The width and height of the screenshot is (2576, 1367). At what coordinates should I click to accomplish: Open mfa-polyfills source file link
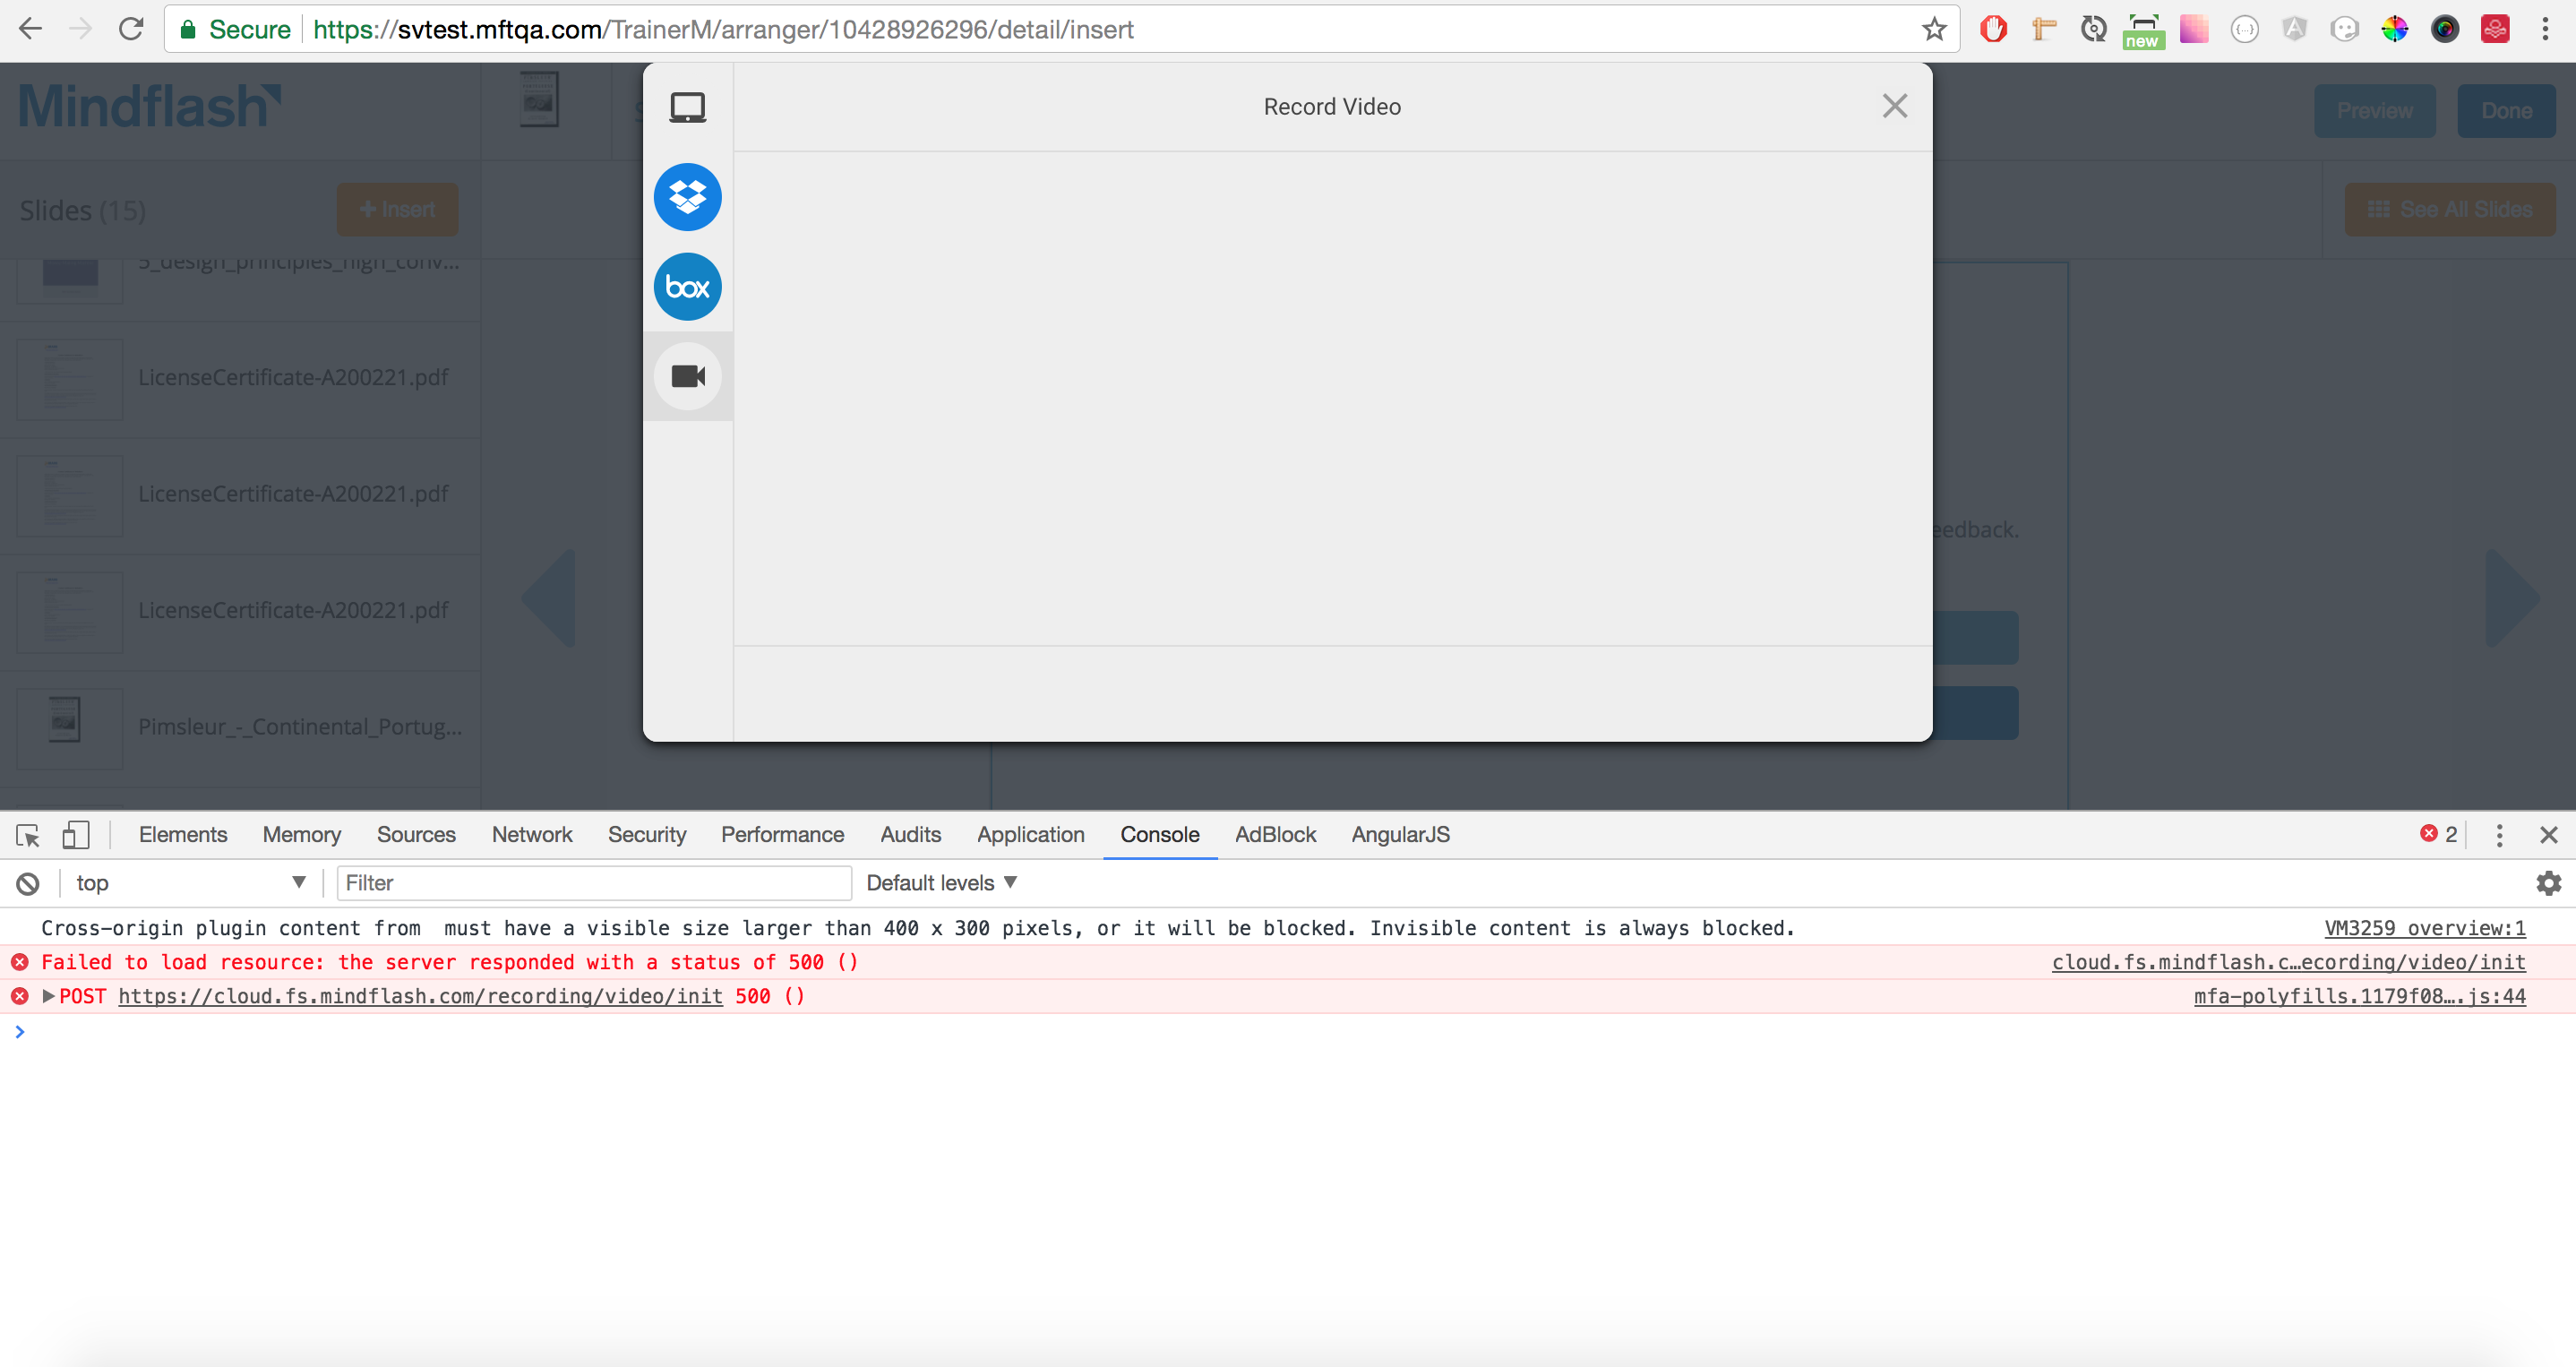pyautogui.click(x=2359, y=996)
